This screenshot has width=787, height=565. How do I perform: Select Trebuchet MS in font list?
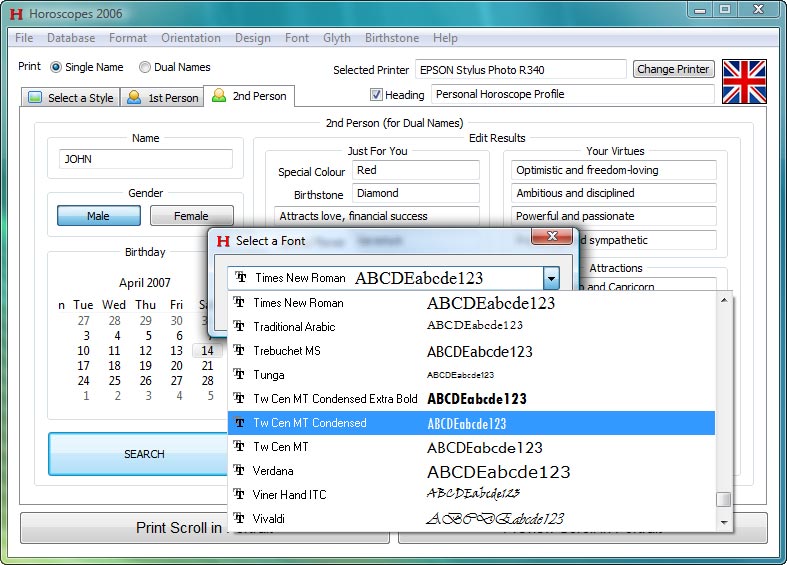click(471, 351)
